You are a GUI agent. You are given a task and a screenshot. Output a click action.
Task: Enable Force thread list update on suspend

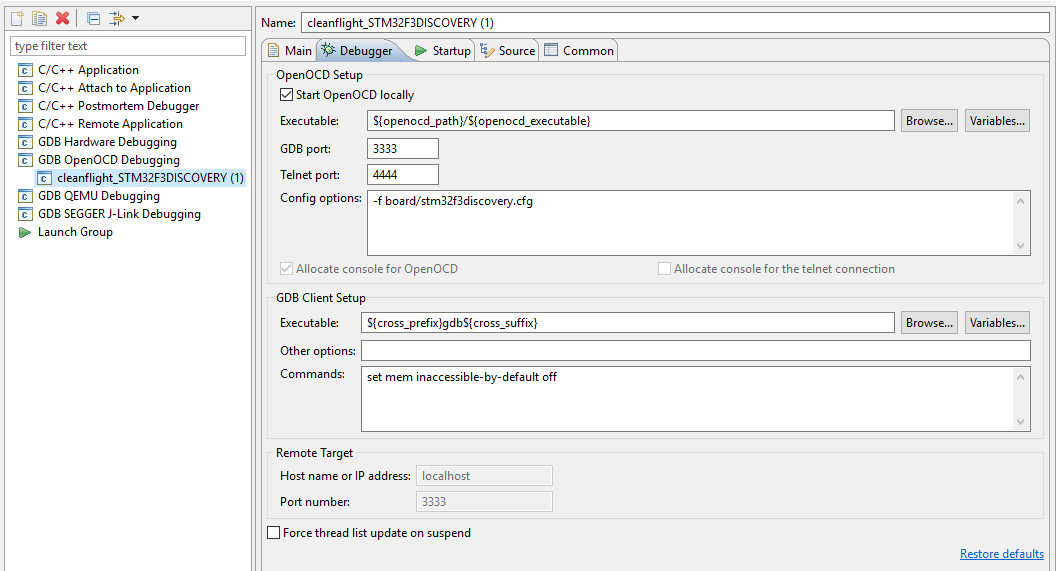[x=274, y=533]
